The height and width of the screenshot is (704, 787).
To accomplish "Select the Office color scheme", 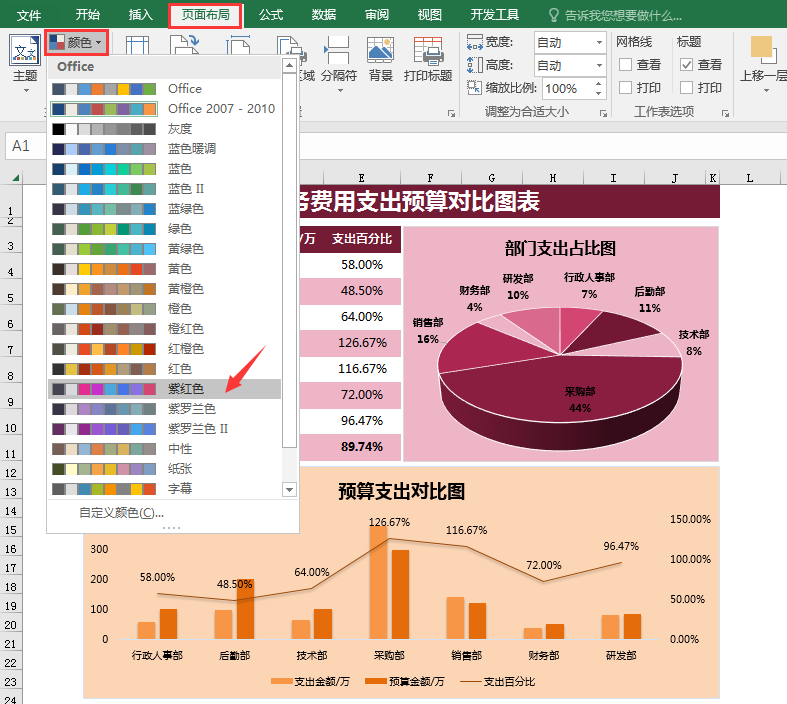I will coord(164,89).
